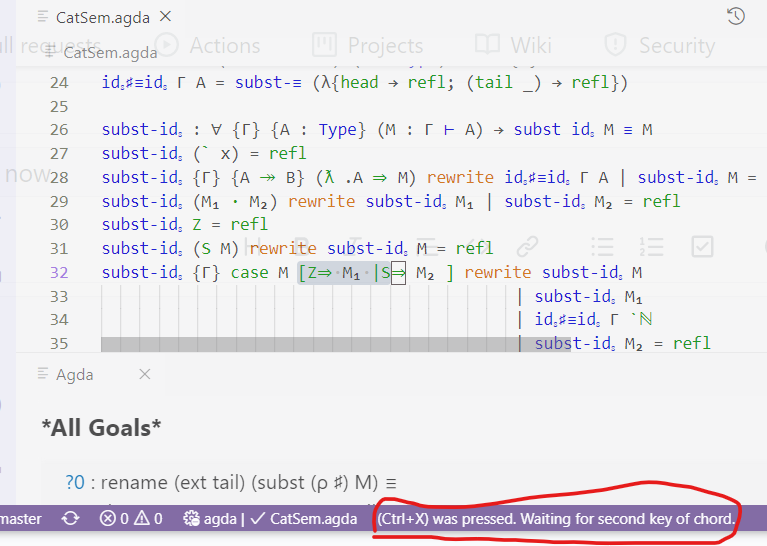Screen dimensions: 767x546
Task: Click the faded task list checkbox icon
Action: pyautogui.click(x=702, y=247)
